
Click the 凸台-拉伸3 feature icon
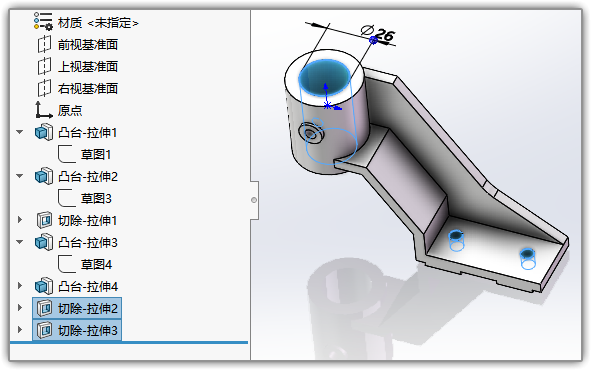click(x=44, y=242)
